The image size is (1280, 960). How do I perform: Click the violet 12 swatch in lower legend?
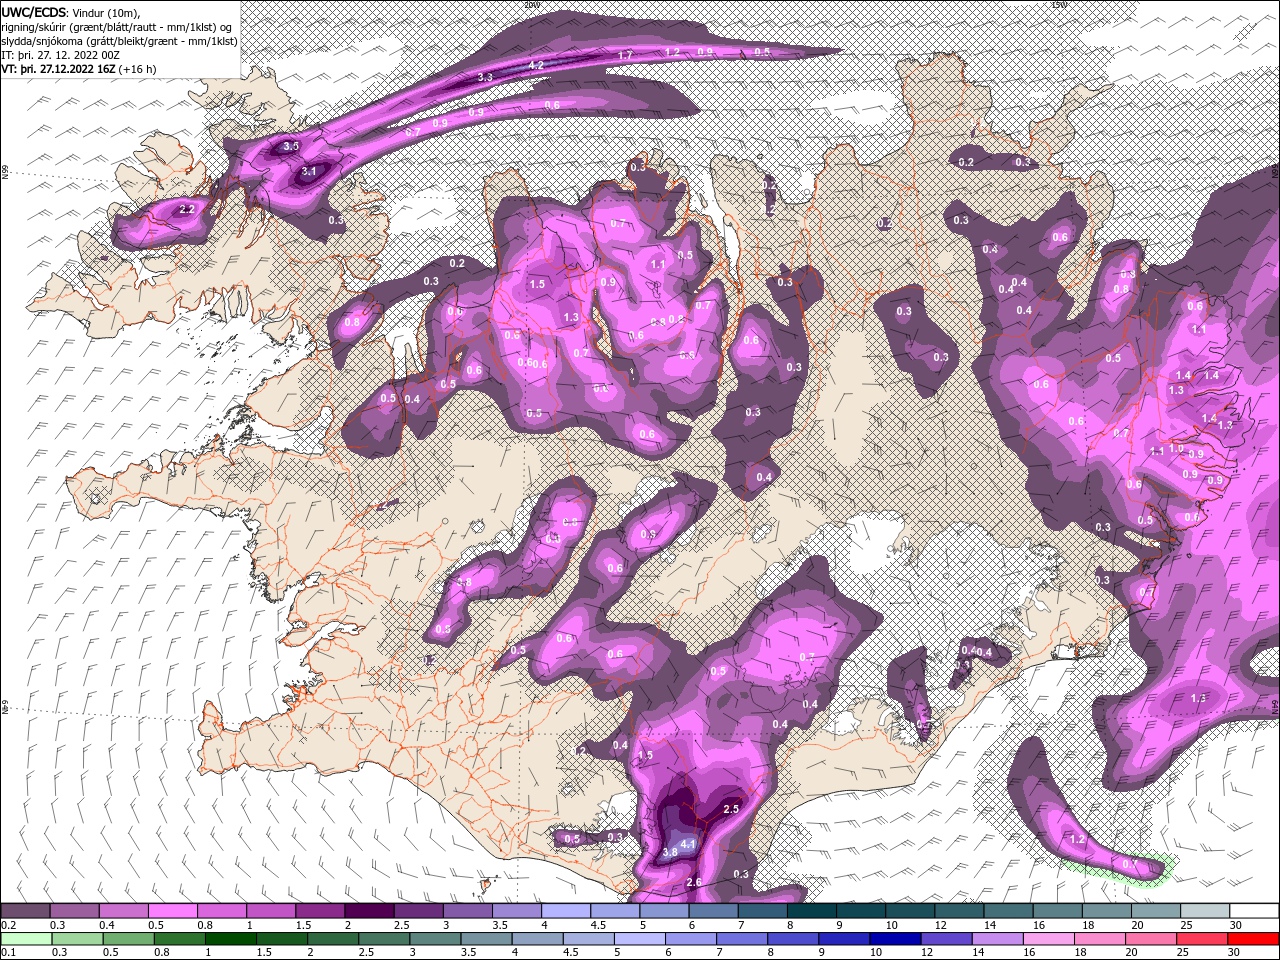pos(946,939)
